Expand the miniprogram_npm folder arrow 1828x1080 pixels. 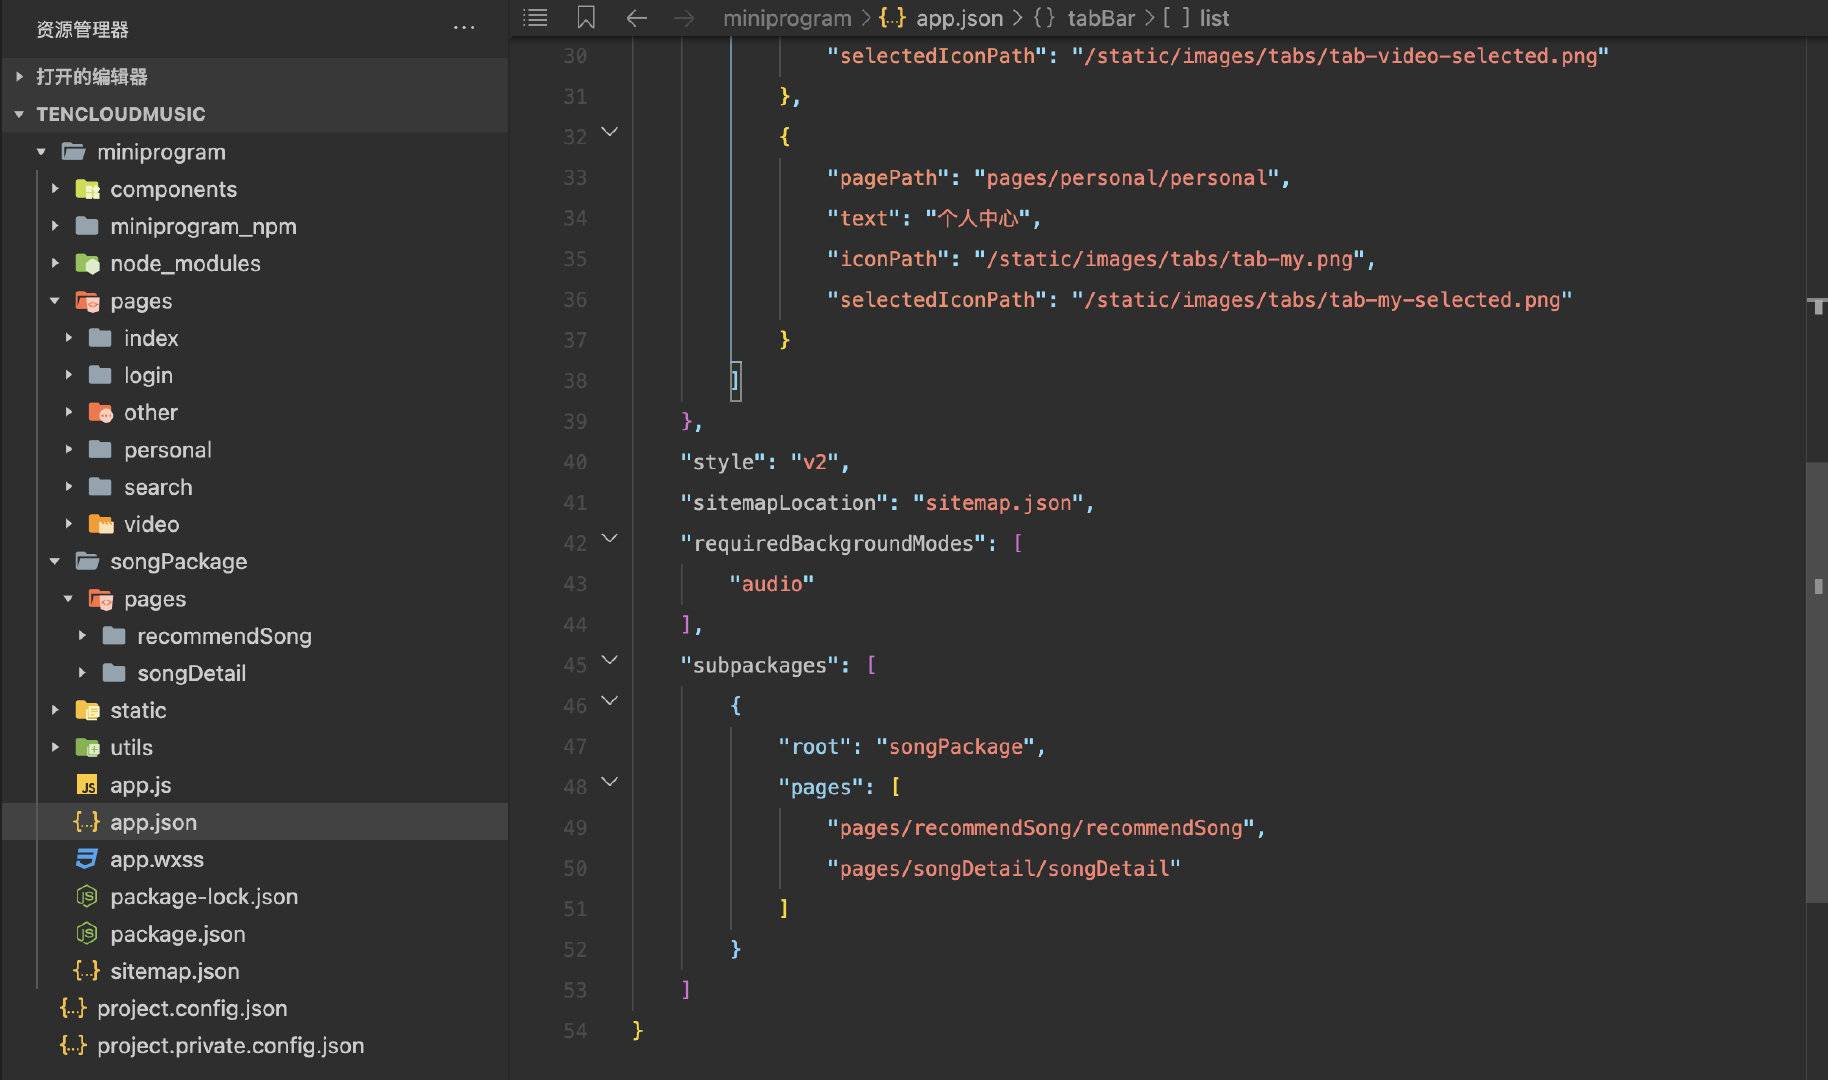pos(55,226)
